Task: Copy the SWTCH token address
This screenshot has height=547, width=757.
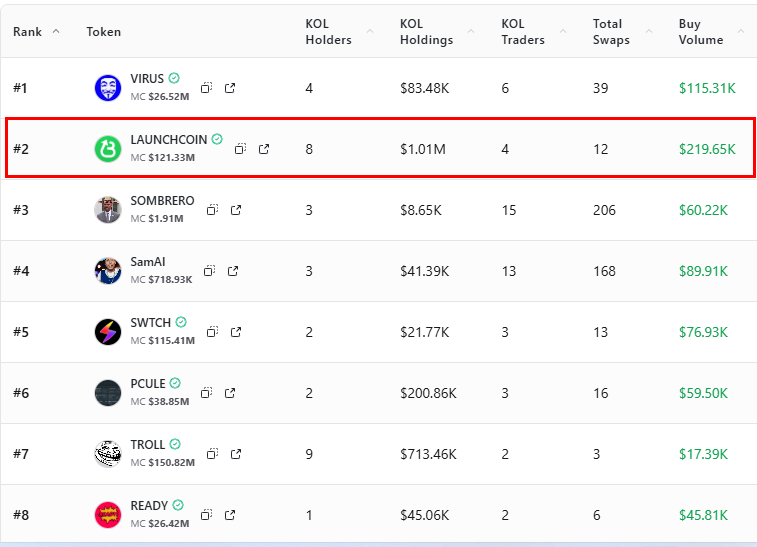Action: click(x=212, y=331)
